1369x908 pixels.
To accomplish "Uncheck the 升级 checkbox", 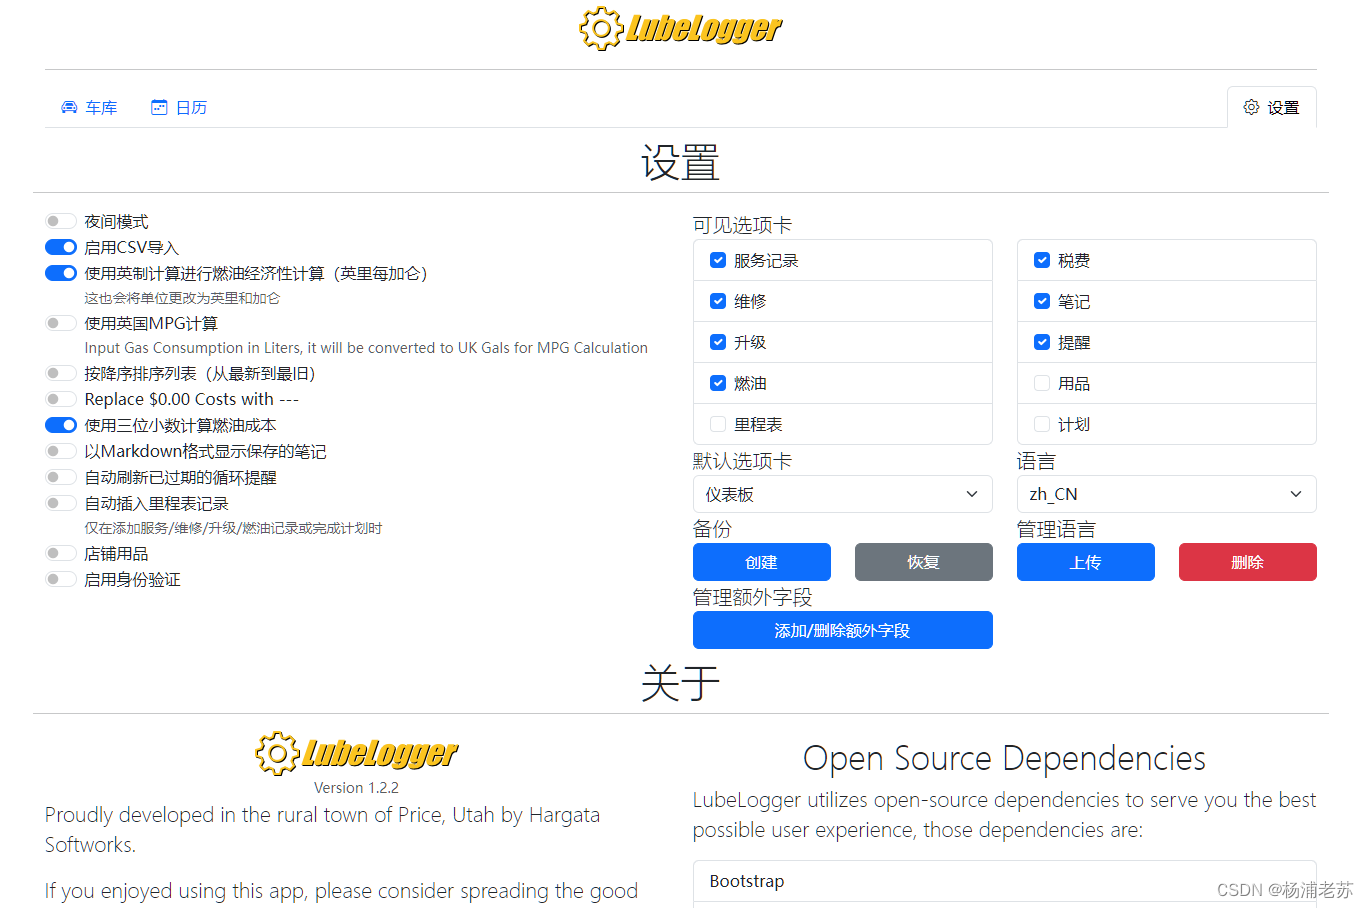I will point(718,342).
